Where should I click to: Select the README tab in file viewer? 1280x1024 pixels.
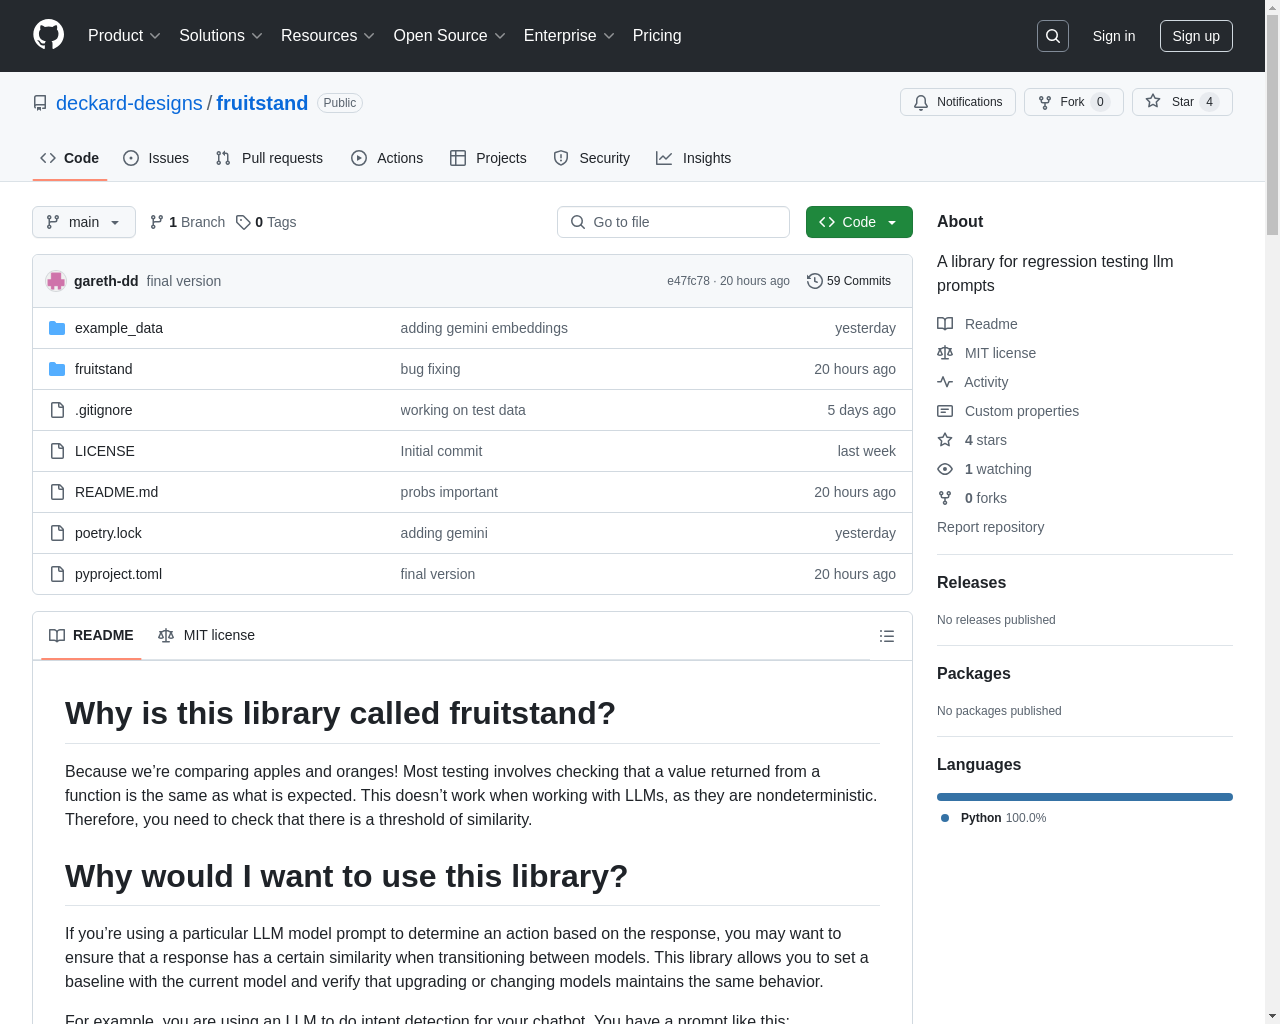point(91,636)
